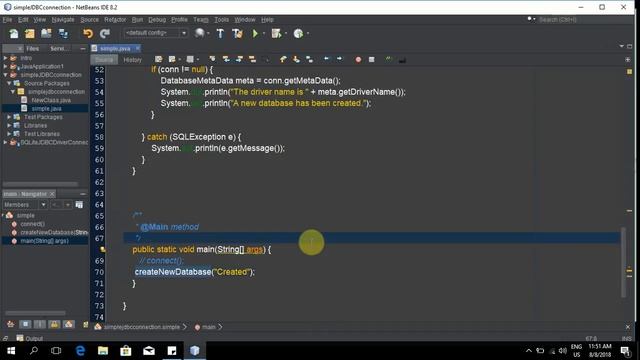Screen dimensions: 640x360
Task: Click the NetBeans icon on taskbar
Action: click(195, 351)
